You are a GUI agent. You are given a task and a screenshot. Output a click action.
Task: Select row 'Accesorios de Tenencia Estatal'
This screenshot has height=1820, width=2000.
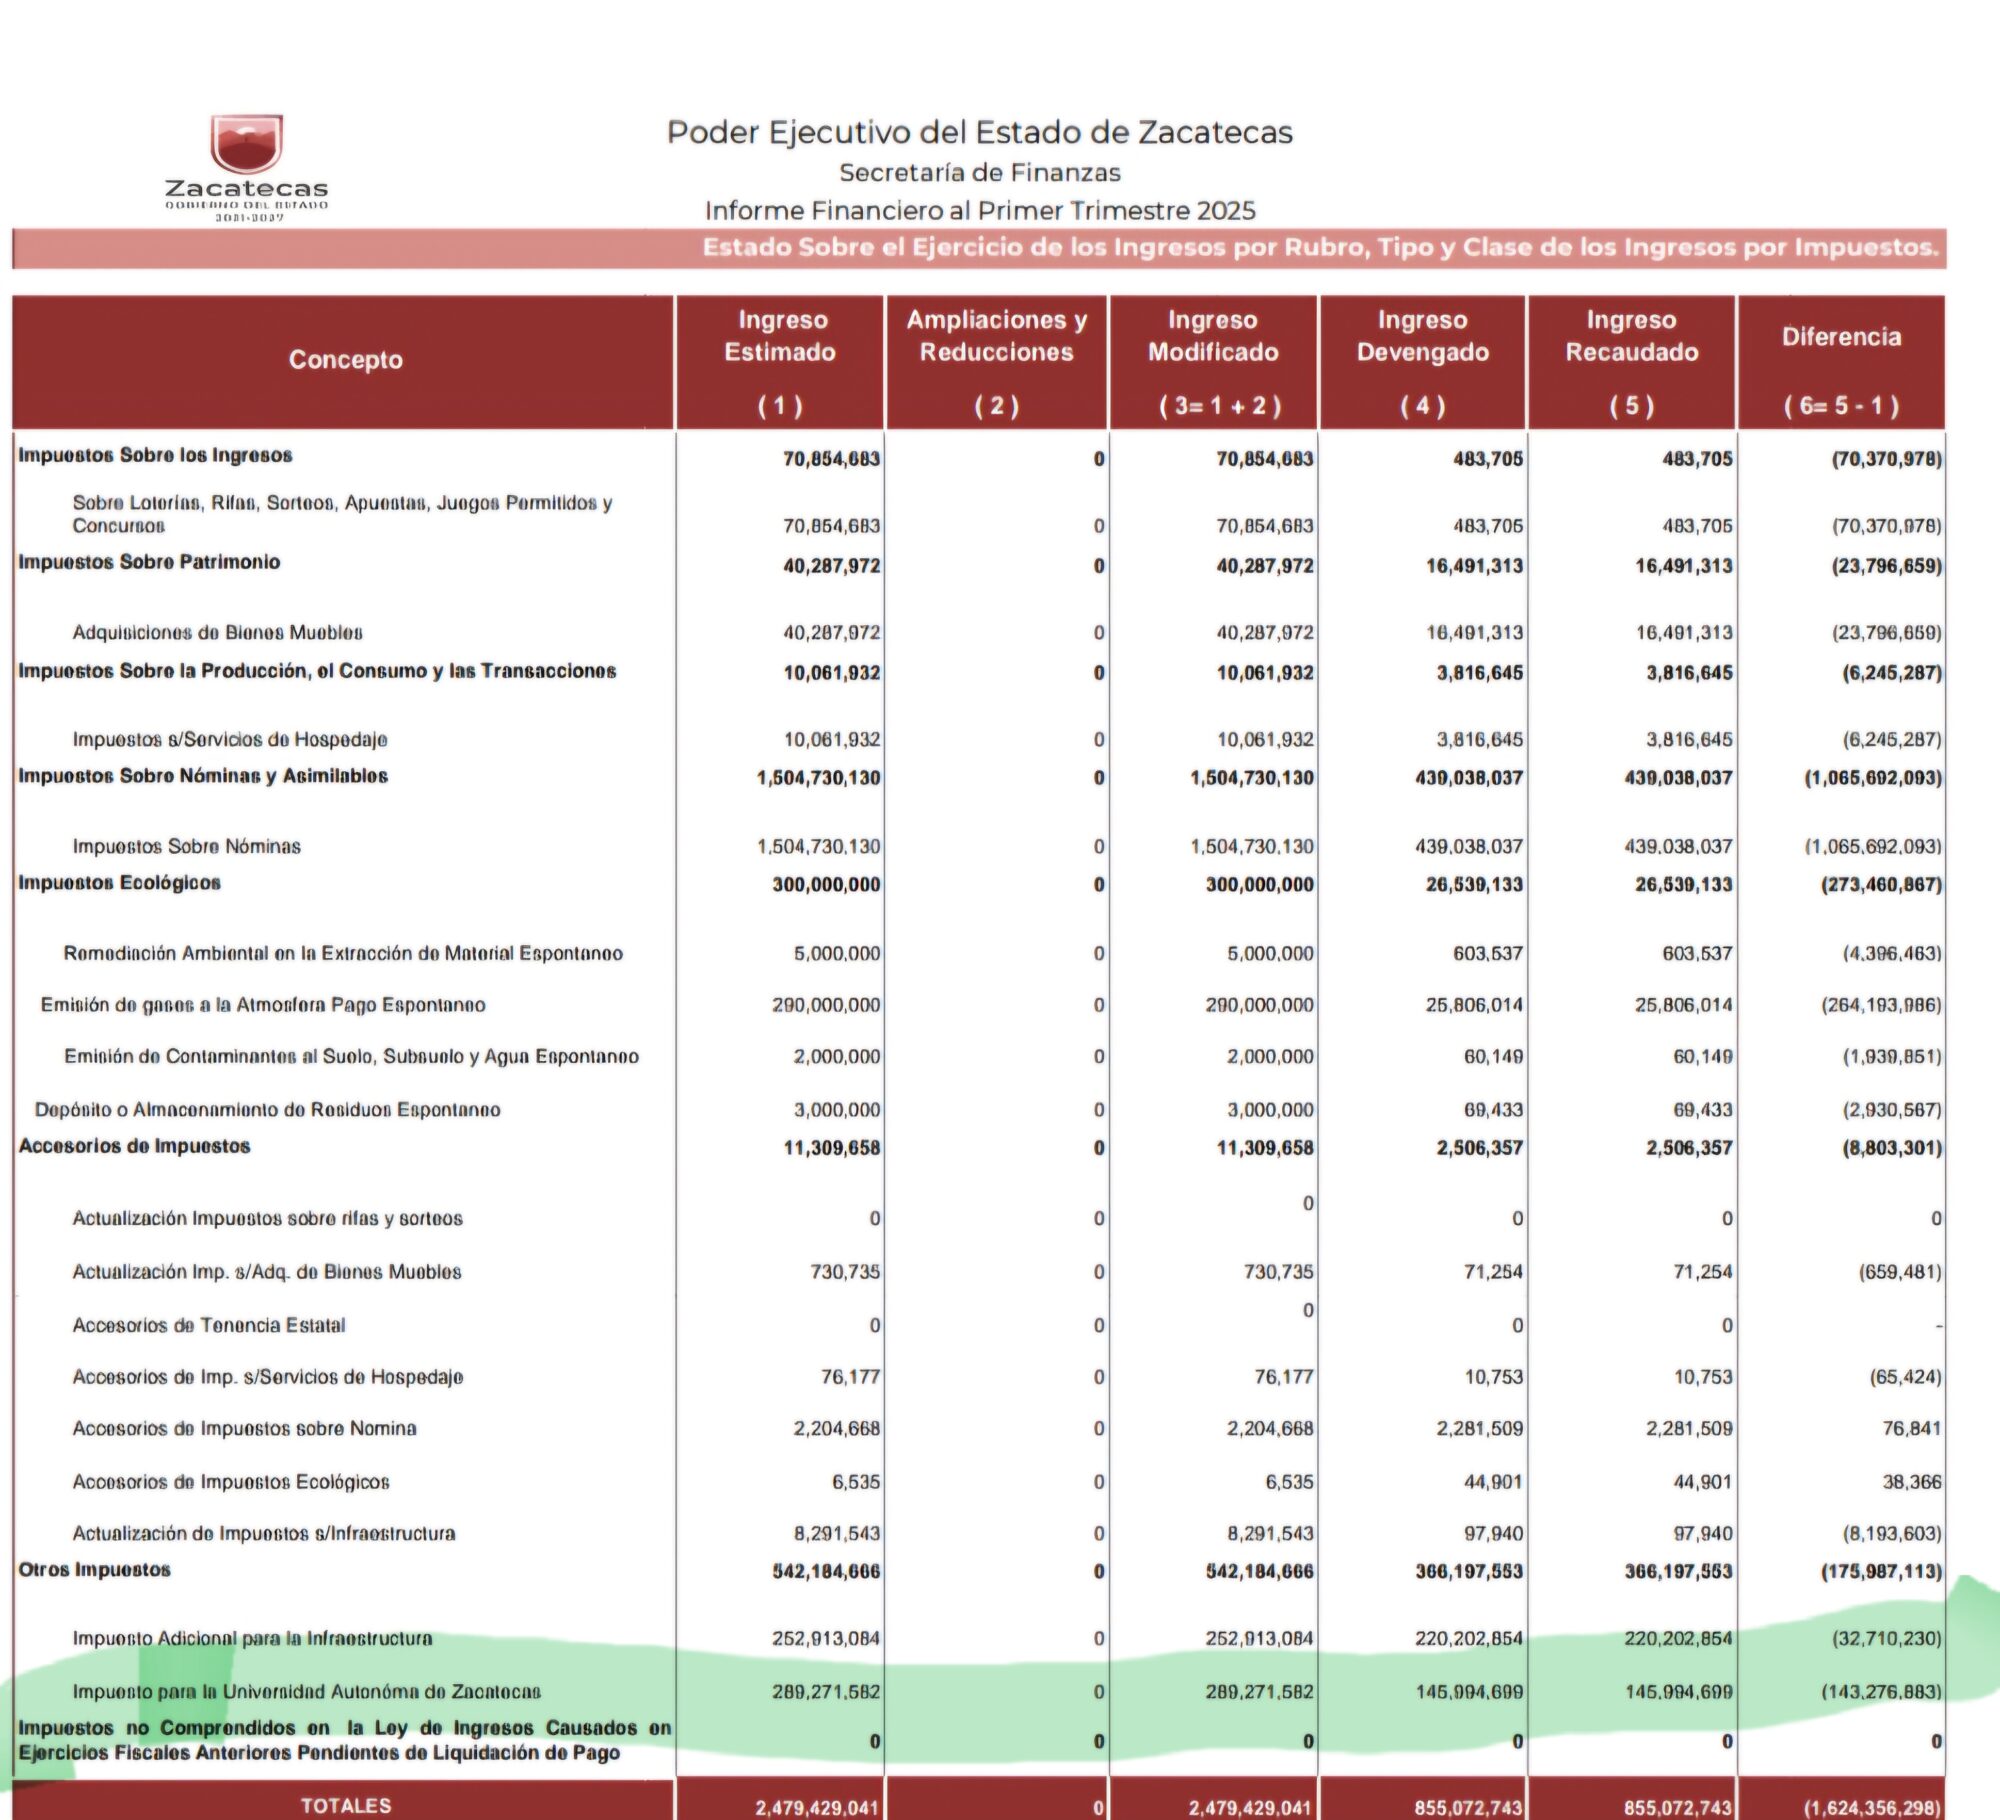point(980,1325)
